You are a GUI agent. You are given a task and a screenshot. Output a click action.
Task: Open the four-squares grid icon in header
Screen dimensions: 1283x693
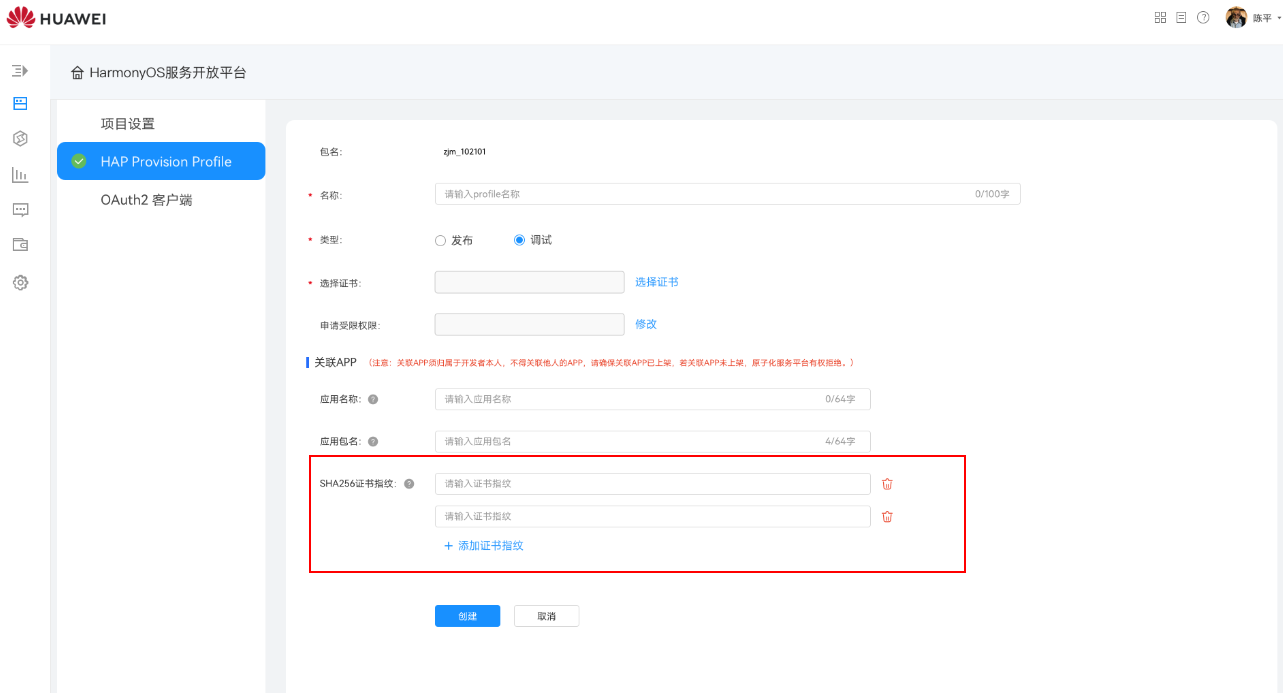[1161, 18]
